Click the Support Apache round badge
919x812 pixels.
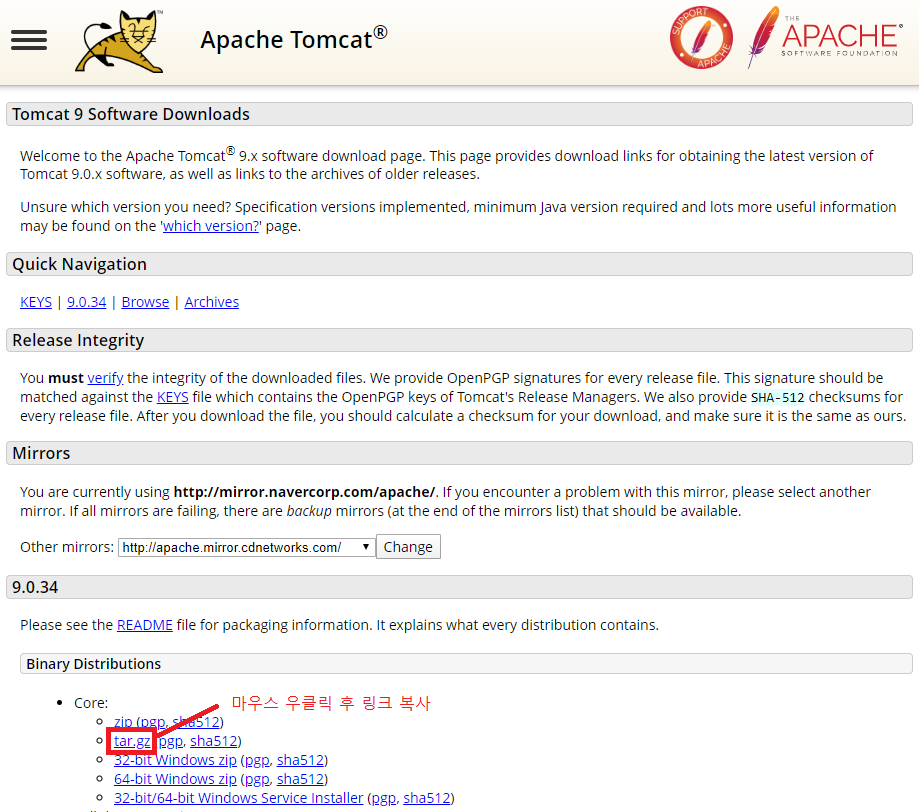coord(701,38)
